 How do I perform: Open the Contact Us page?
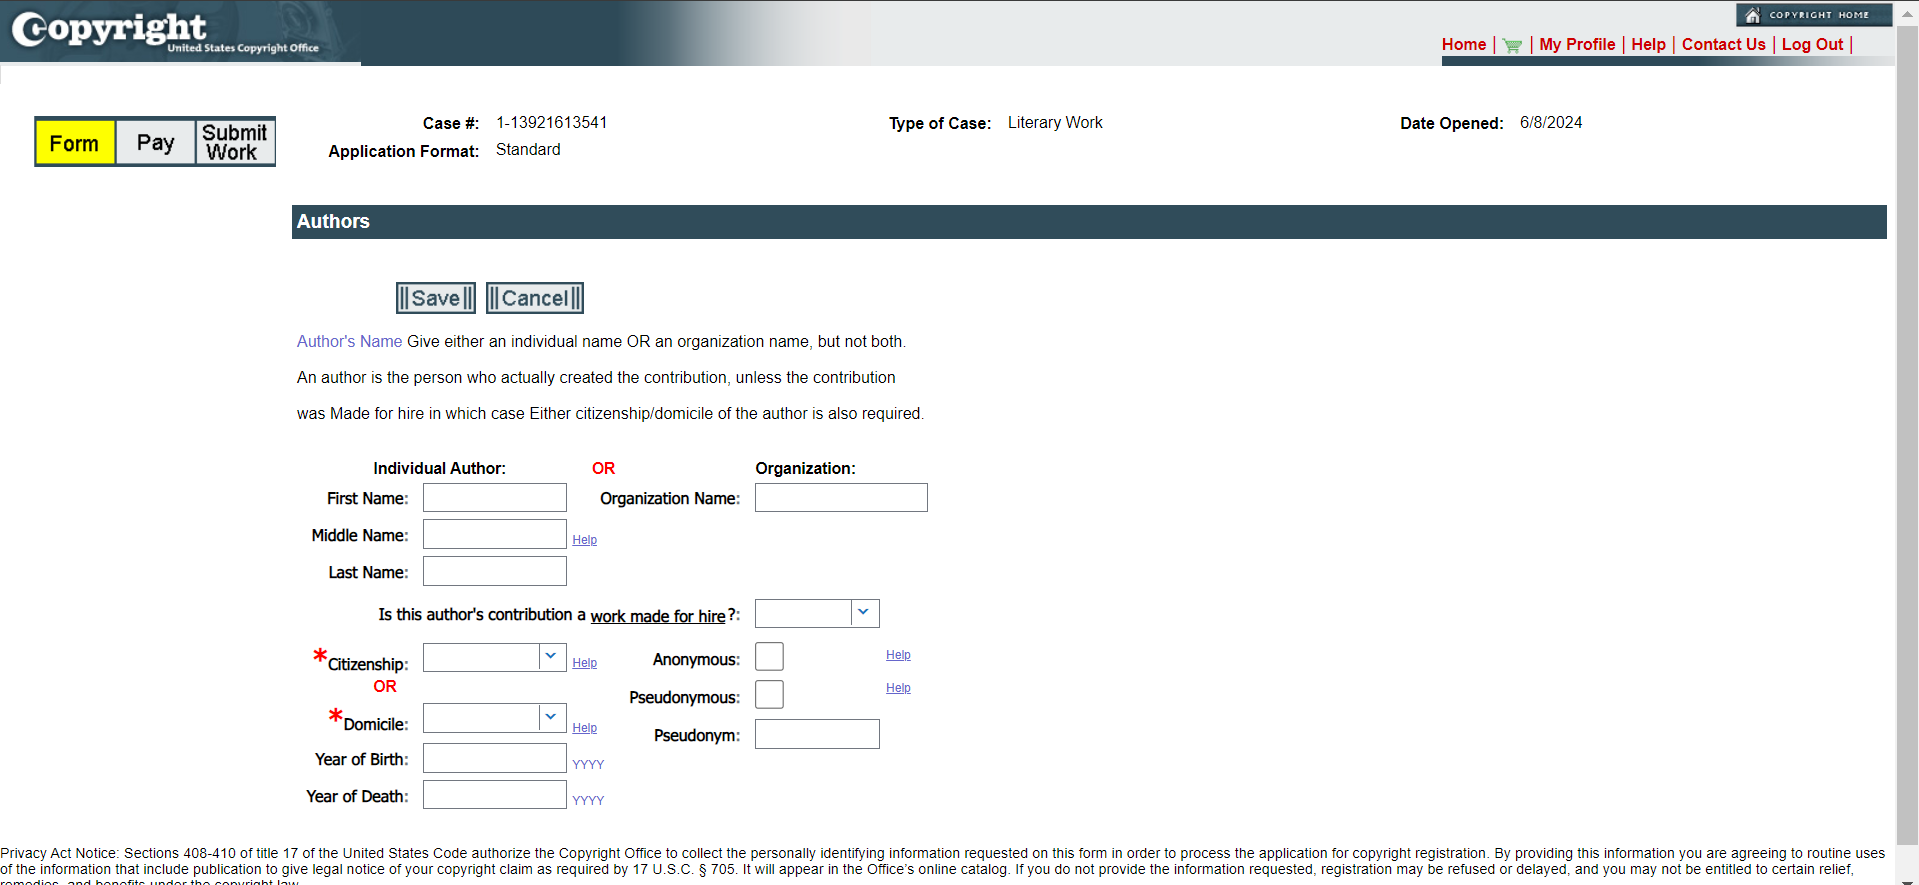tap(1723, 45)
